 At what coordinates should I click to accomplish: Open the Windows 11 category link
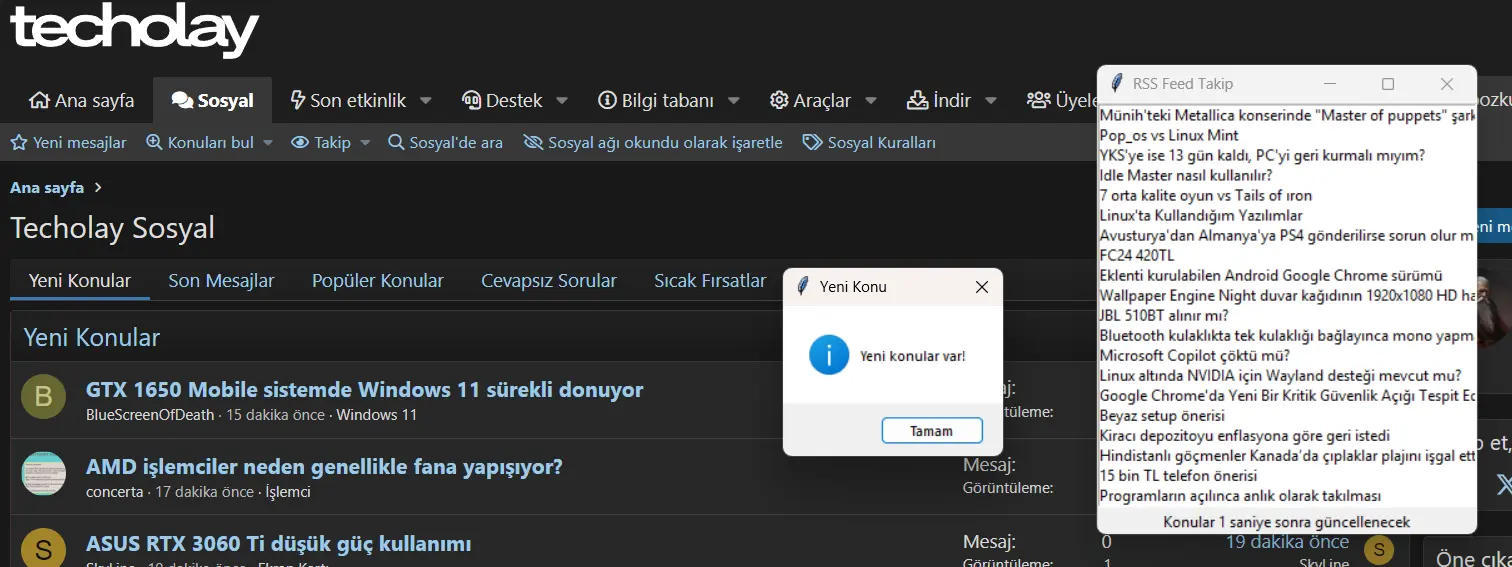376,414
